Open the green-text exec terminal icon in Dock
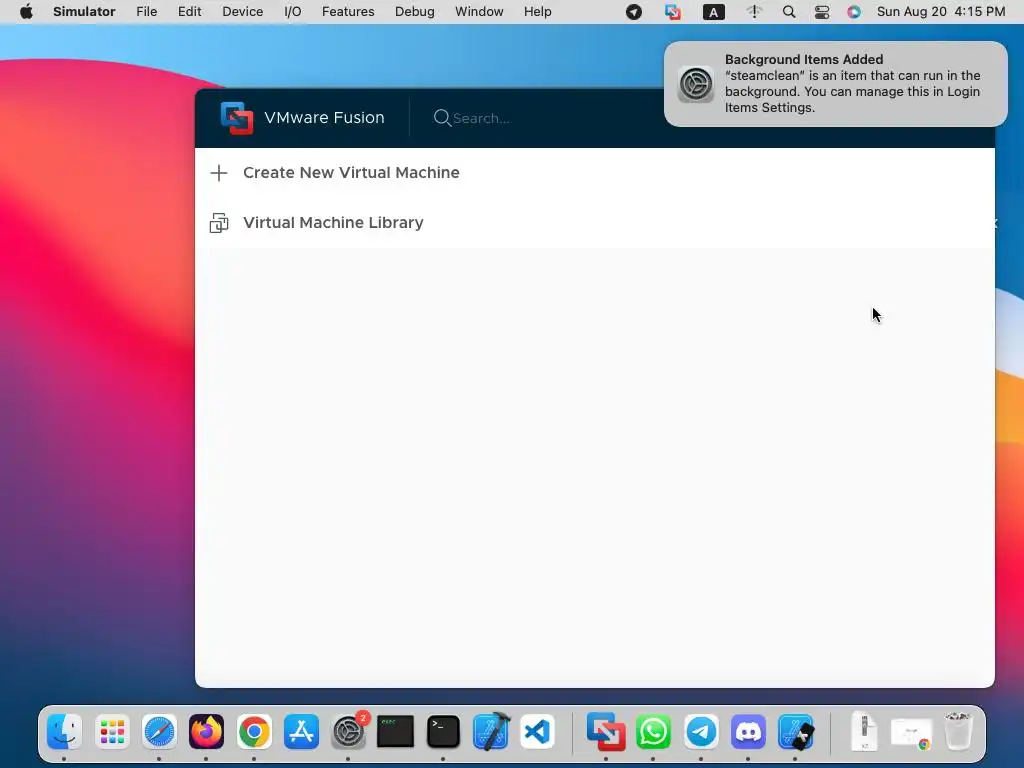 tap(396, 731)
